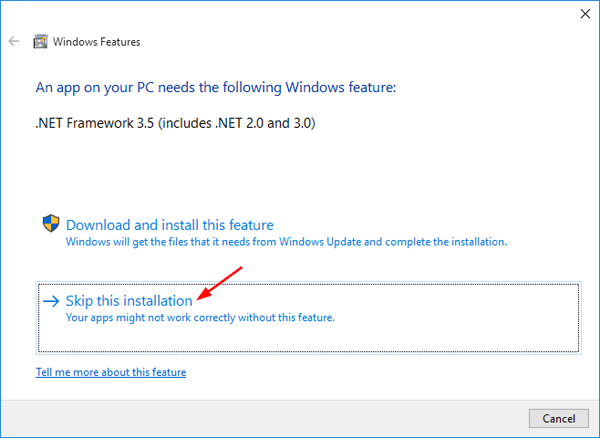The height and width of the screenshot is (438, 600).
Task: Click the Windows Features title text
Action: 97,42
